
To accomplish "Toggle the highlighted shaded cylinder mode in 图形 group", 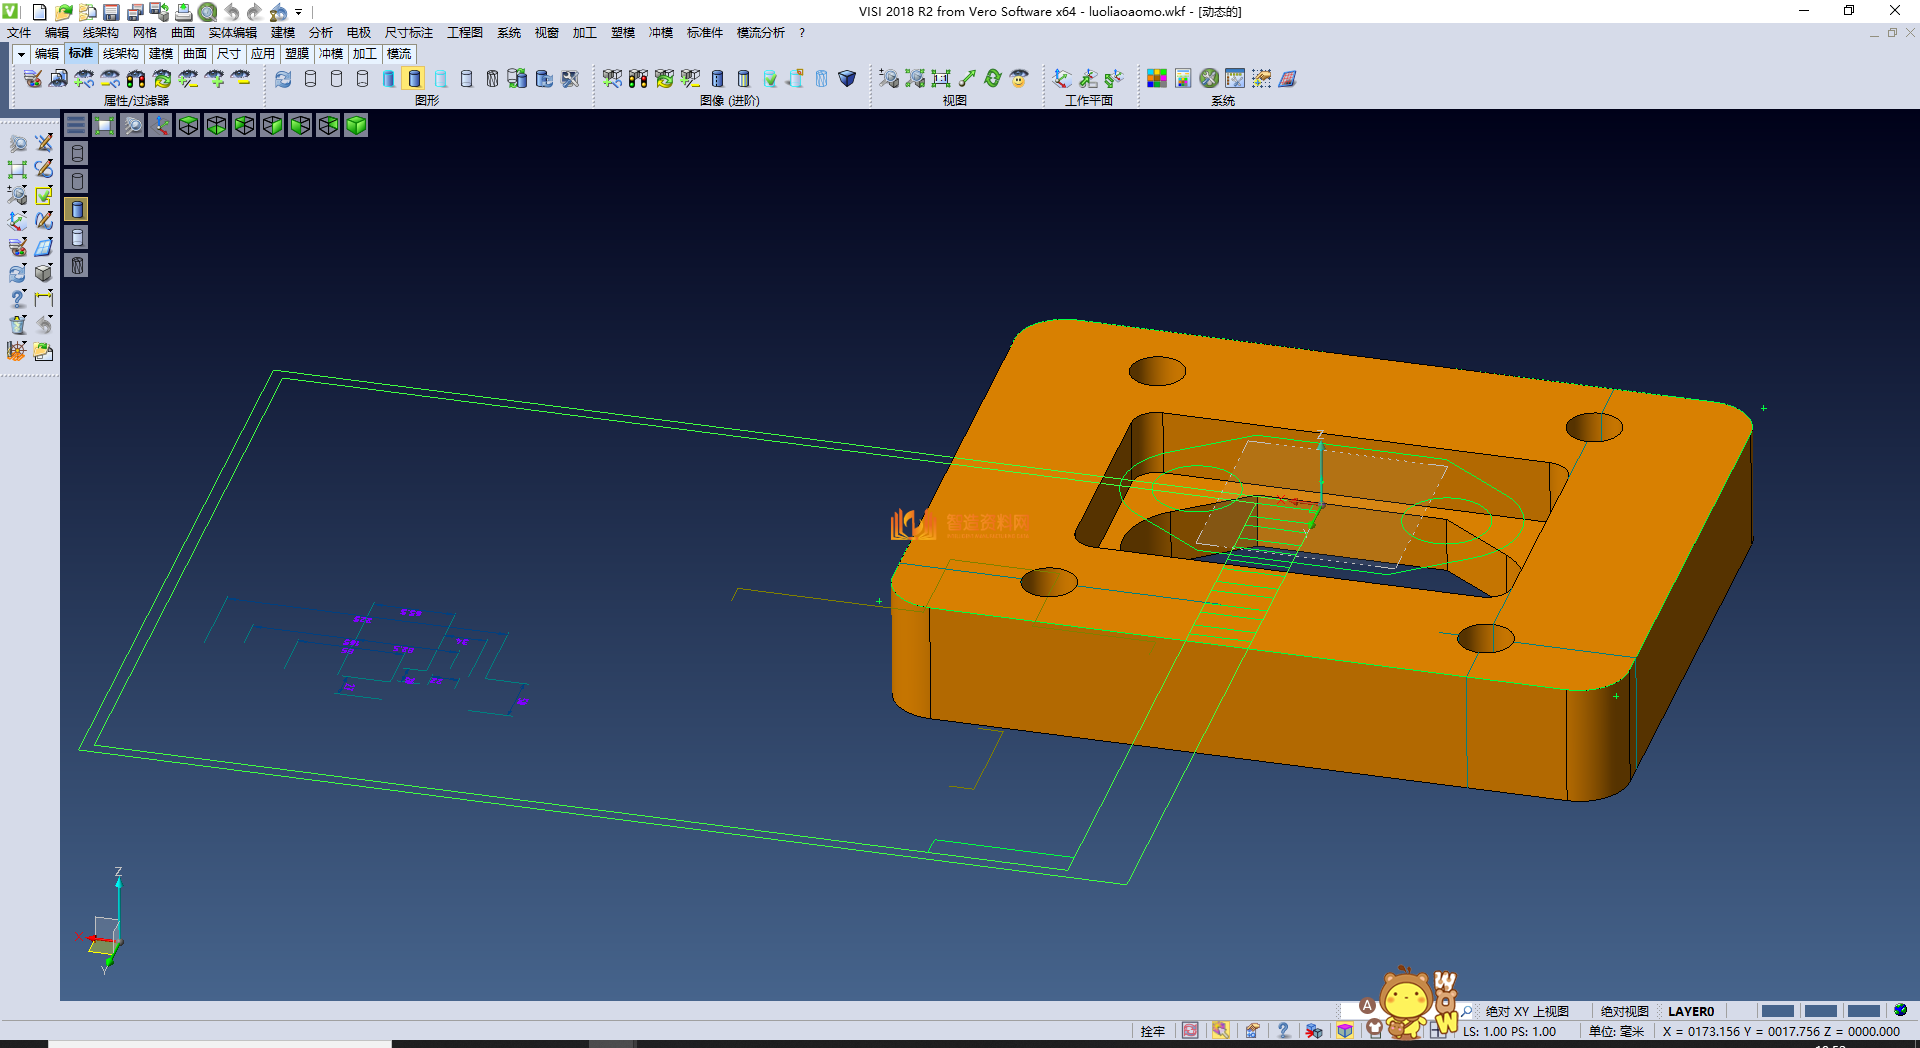I will 415,78.
